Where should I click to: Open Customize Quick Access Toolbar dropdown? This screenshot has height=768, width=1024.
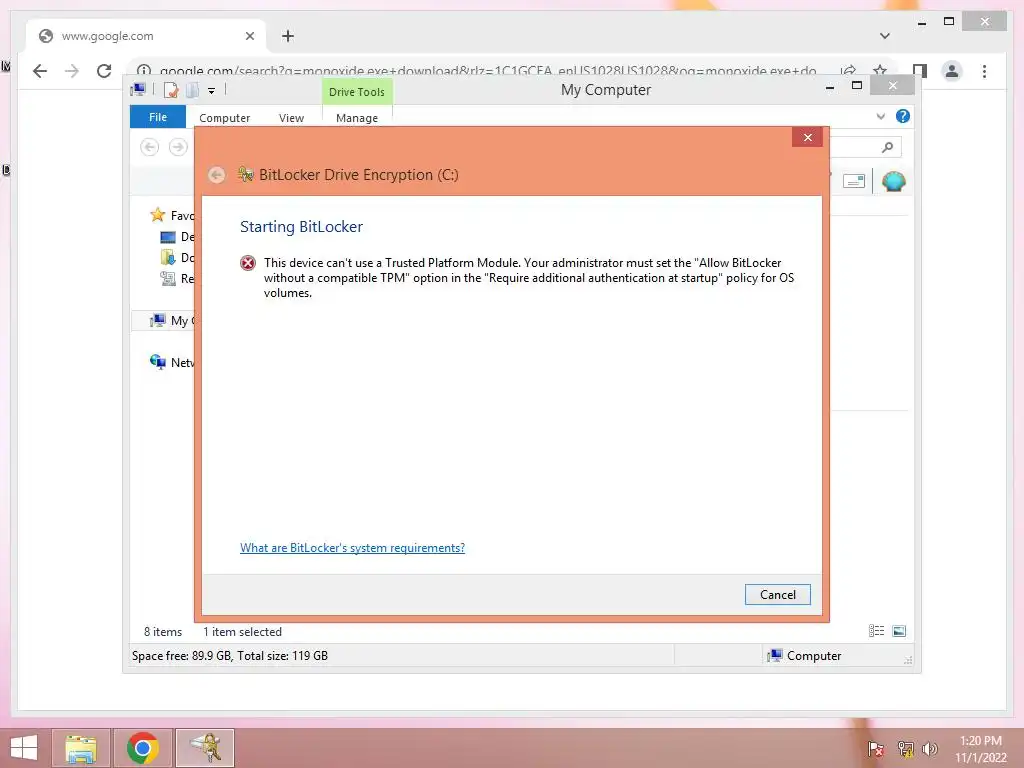[x=212, y=91]
